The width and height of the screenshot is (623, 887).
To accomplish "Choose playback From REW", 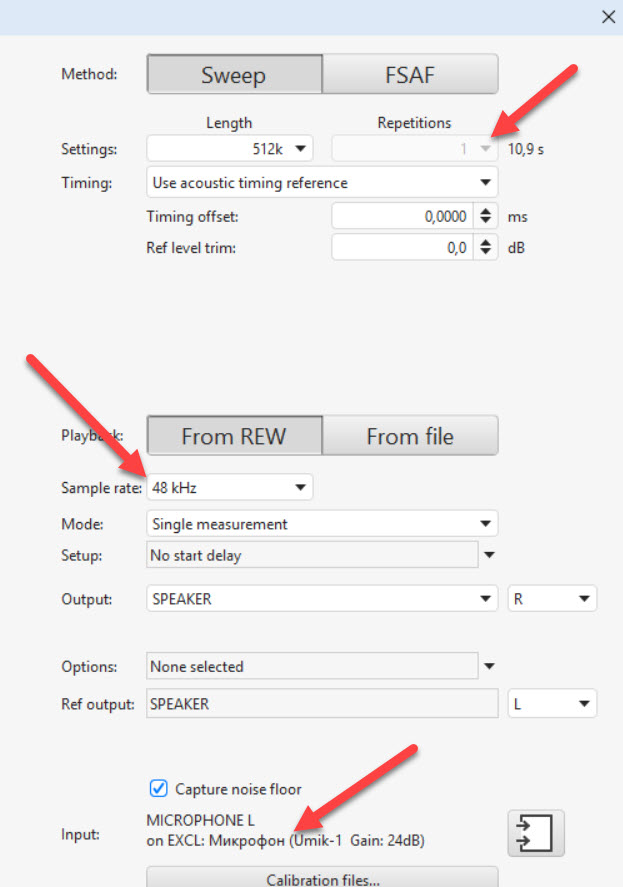I will [235, 436].
